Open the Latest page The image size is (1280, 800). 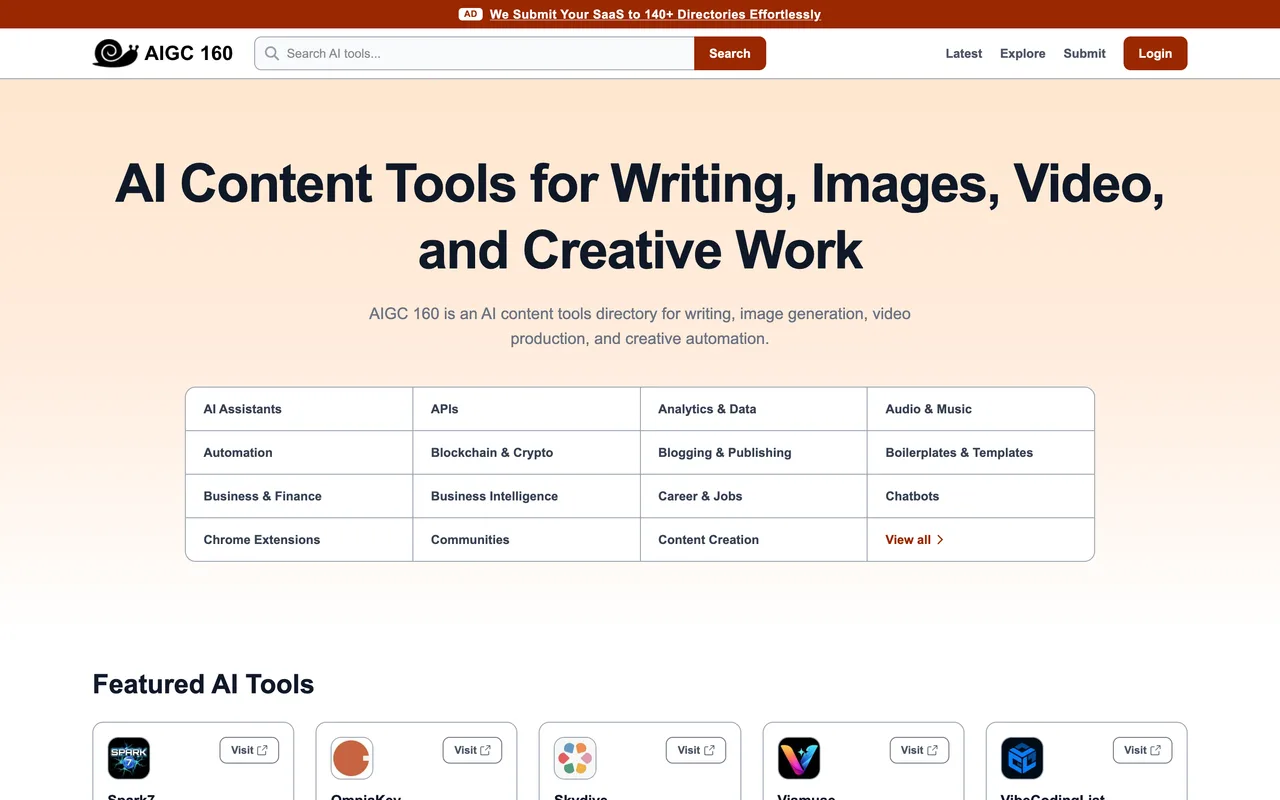(964, 54)
